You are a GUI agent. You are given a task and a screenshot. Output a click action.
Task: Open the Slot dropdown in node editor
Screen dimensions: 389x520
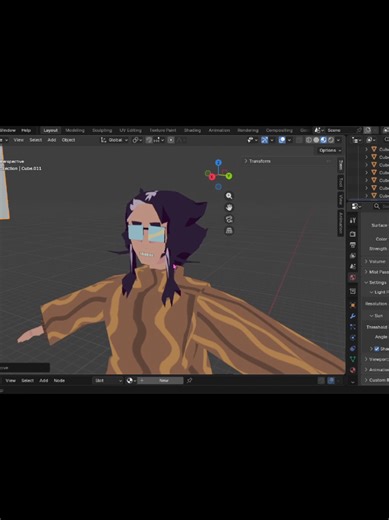(108, 380)
